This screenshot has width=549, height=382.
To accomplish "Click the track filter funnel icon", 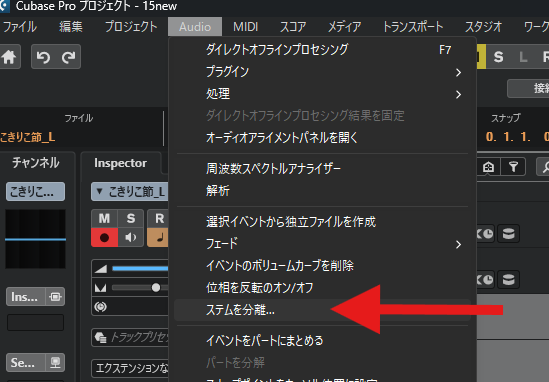I will 513,167.
